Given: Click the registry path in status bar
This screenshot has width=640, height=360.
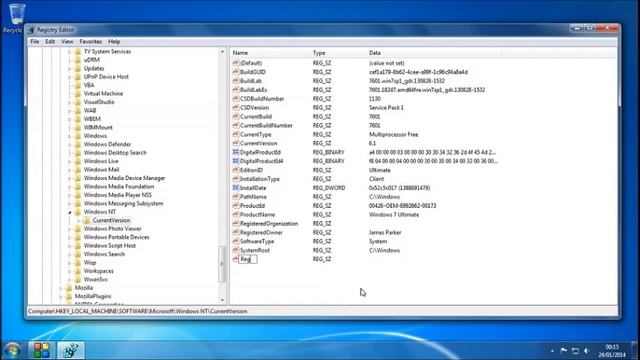Looking at the screenshot, I should tap(138, 311).
